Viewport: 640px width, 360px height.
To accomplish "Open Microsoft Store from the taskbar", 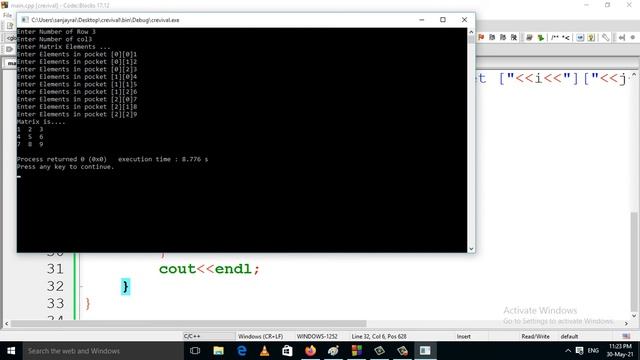I will coord(287,351).
